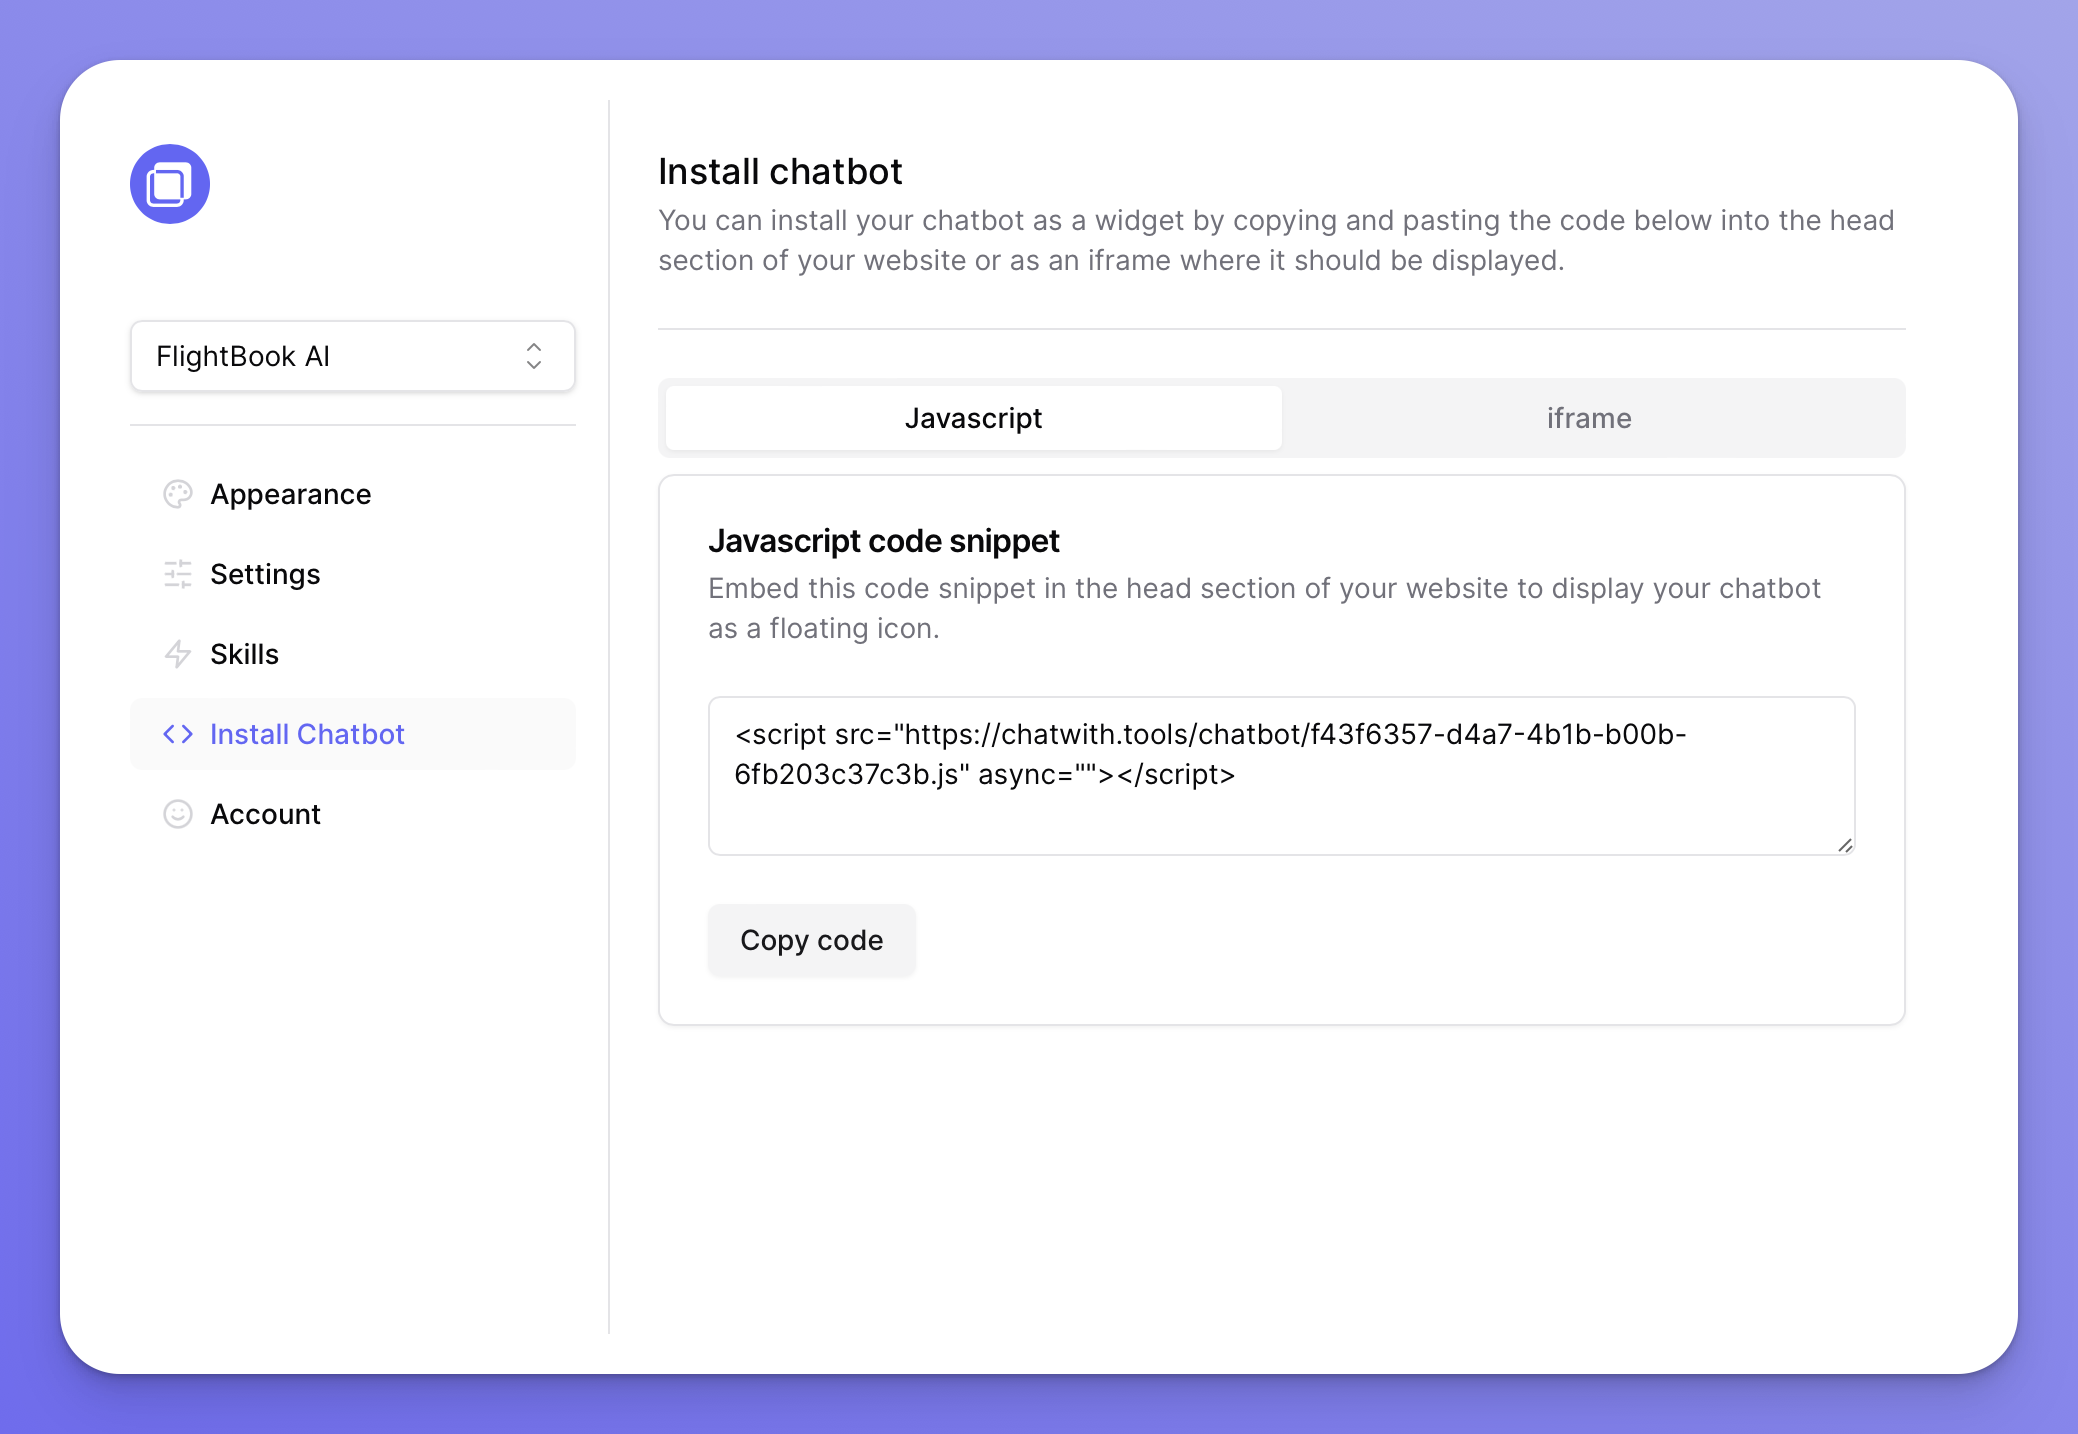Screen dimensions: 2078x1434
Task: Navigate to the Account label in the sidebar
Action: click(x=265, y=814)
